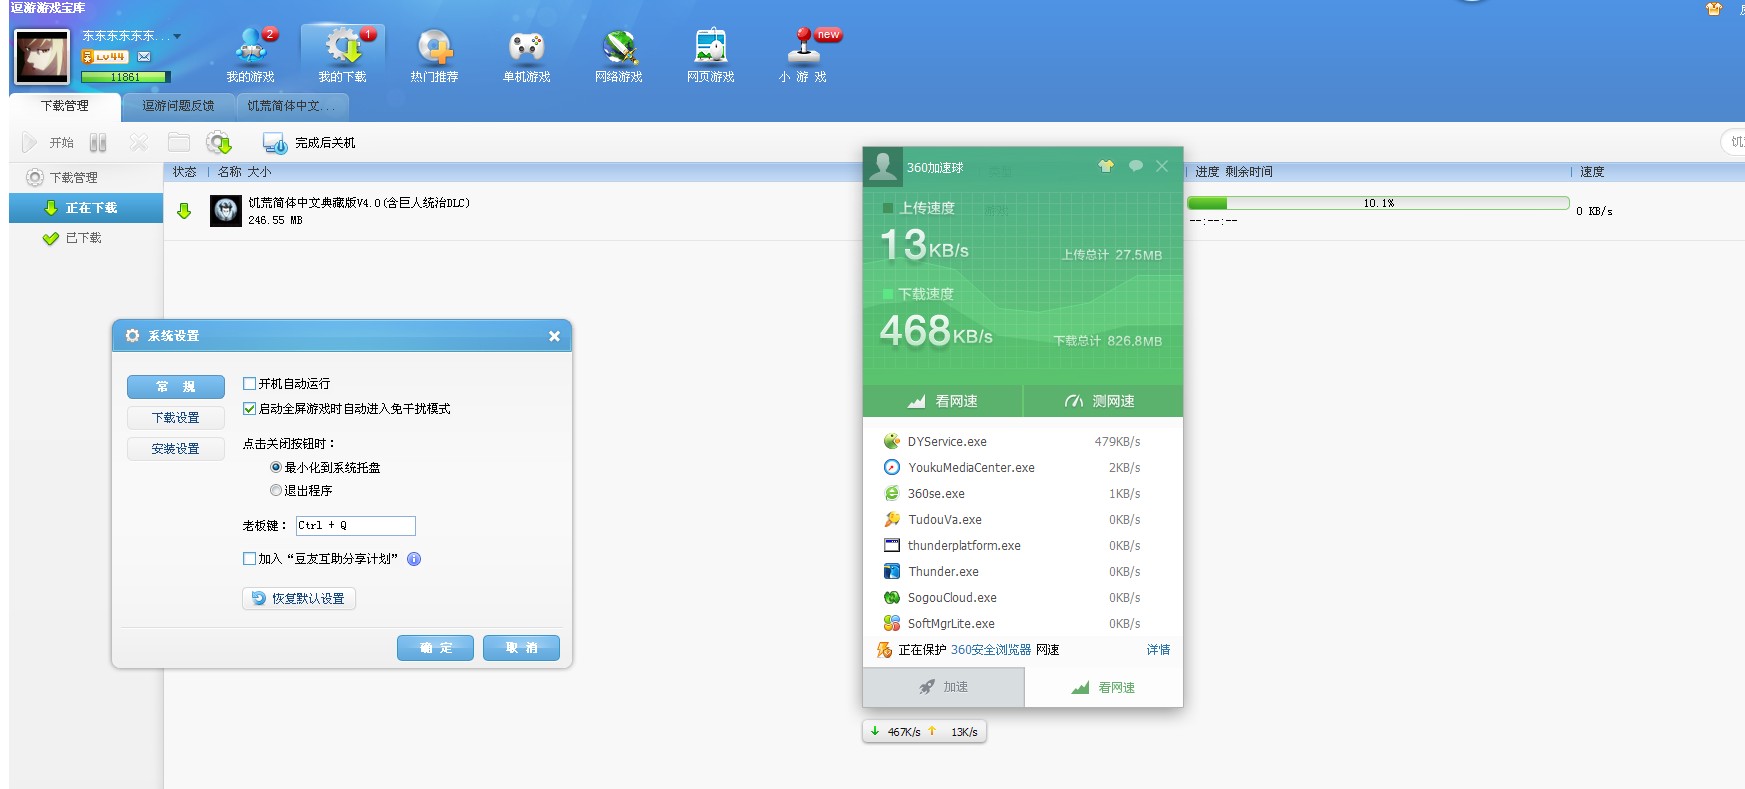
Task: Click the 完成后关机 shutdown icon
Action: 274,143
